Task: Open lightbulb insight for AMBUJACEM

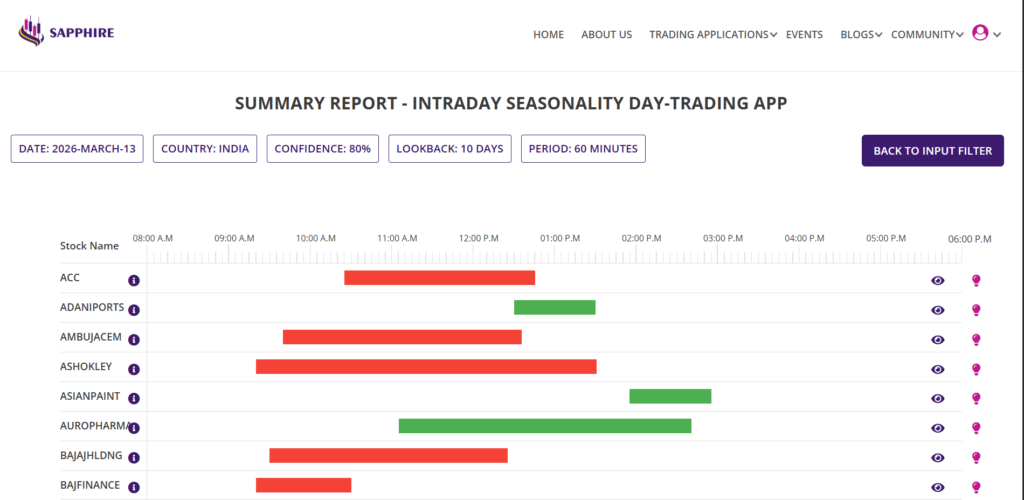Action: point(976,340)
